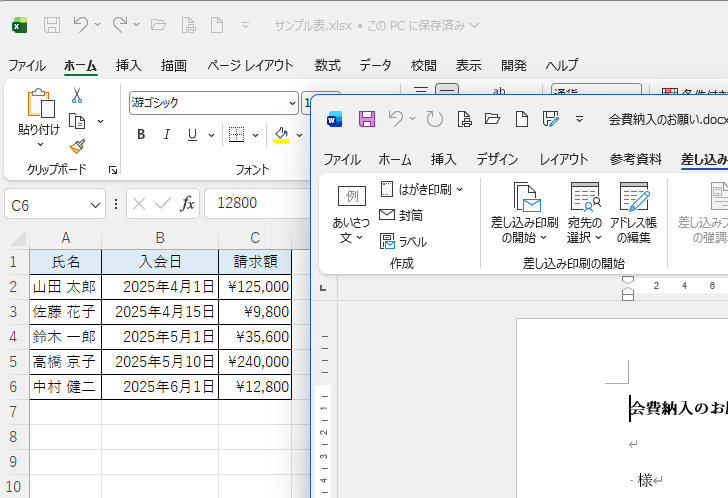Screen dimensions: 728x498
Task: Click Word repeat/redo circular arrow icon
Action: (x=435, y=119)
